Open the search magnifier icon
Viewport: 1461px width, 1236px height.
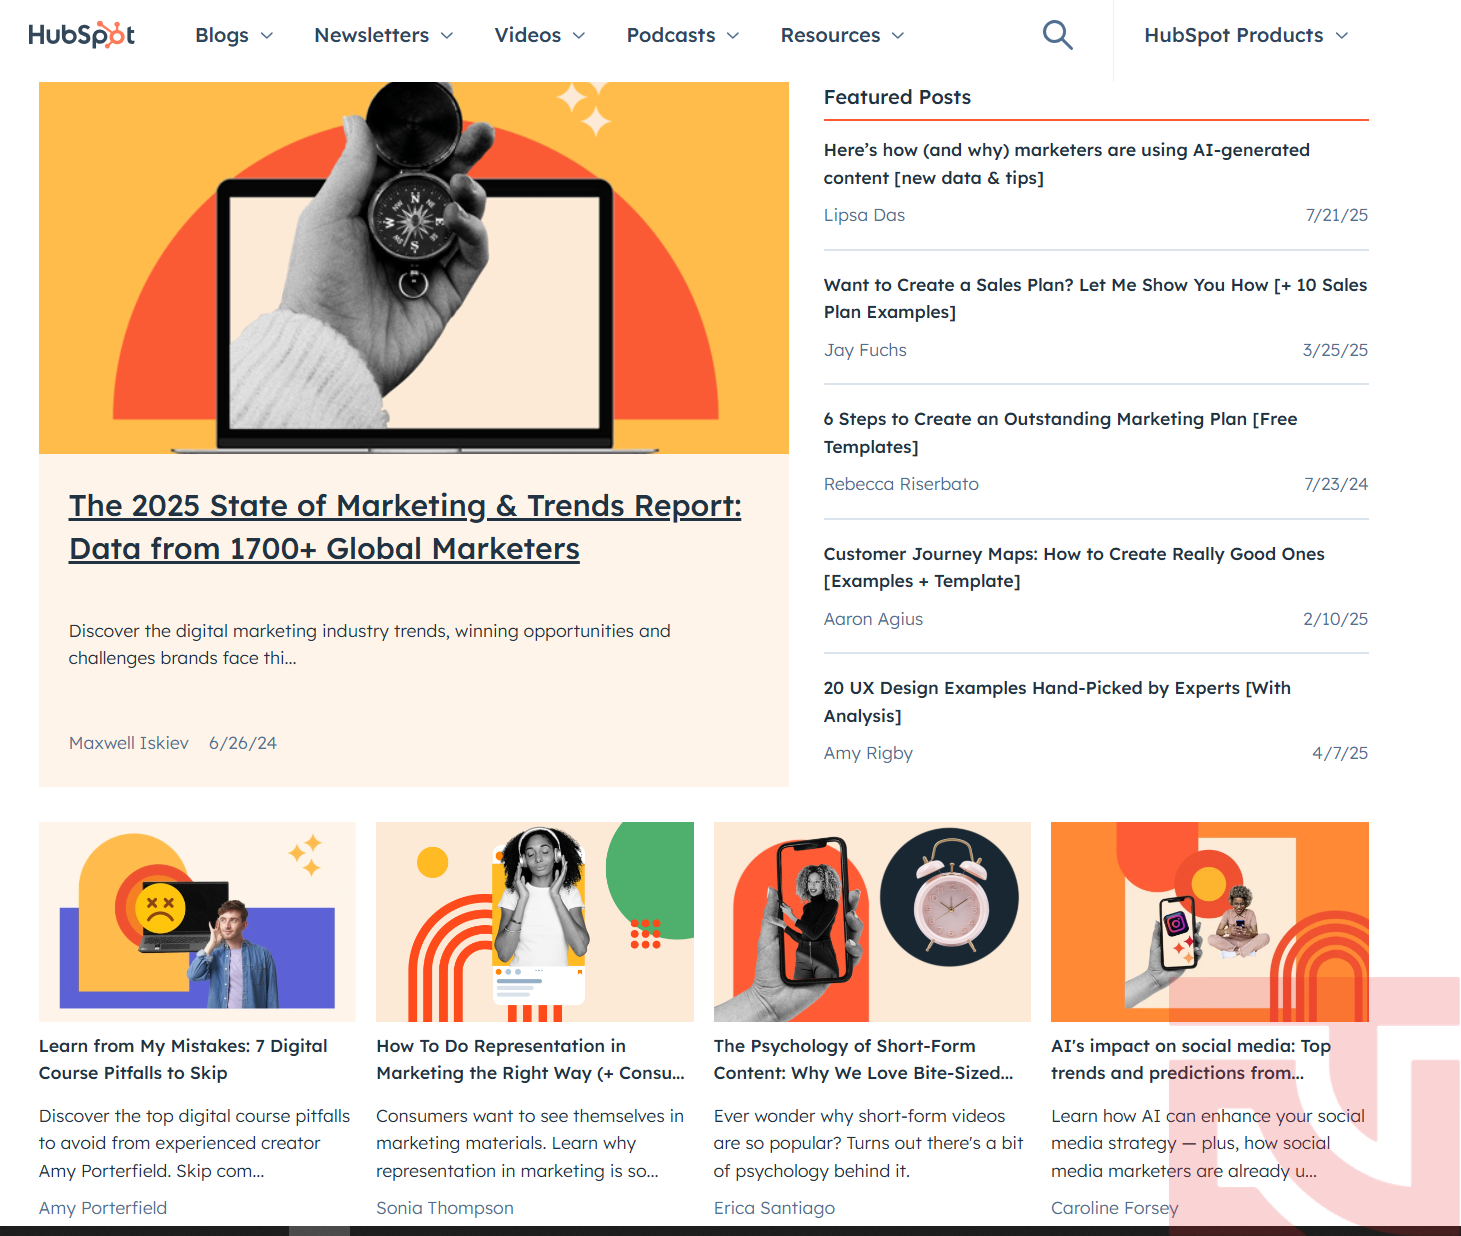[x=1057, y=35]
